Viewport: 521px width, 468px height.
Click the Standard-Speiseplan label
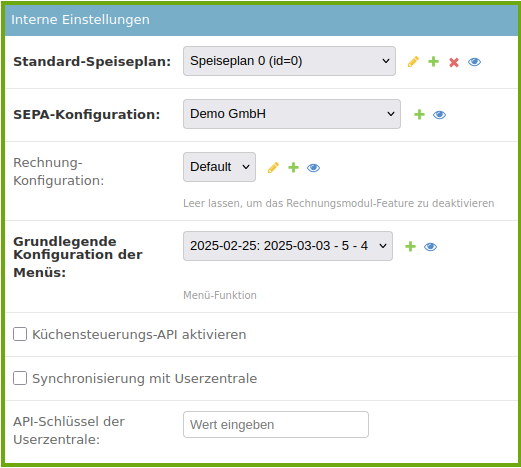(x=92, y=62)
